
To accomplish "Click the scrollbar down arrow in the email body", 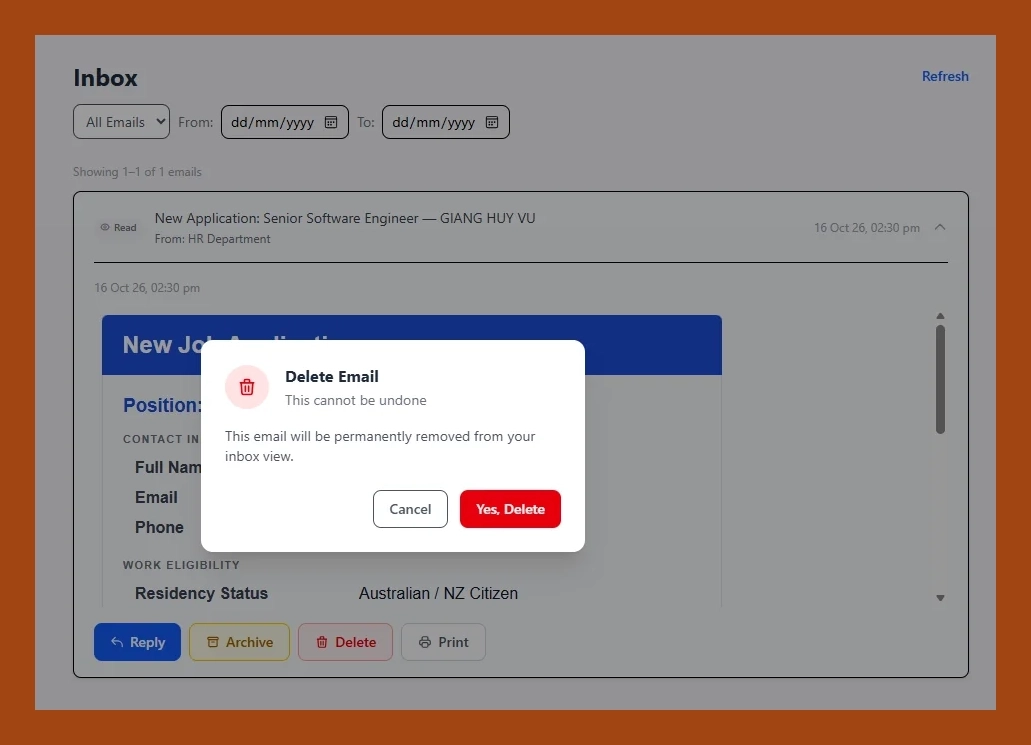I will [940, 598].
